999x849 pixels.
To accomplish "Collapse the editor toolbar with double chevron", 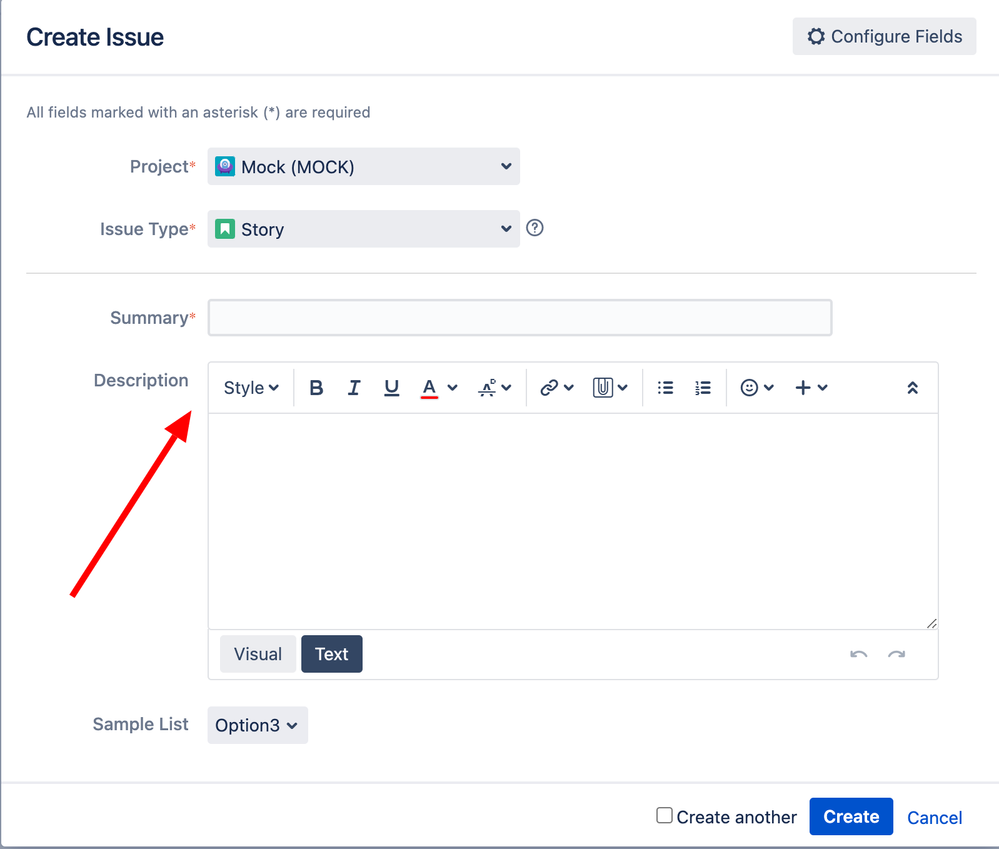I will point(912,388).
